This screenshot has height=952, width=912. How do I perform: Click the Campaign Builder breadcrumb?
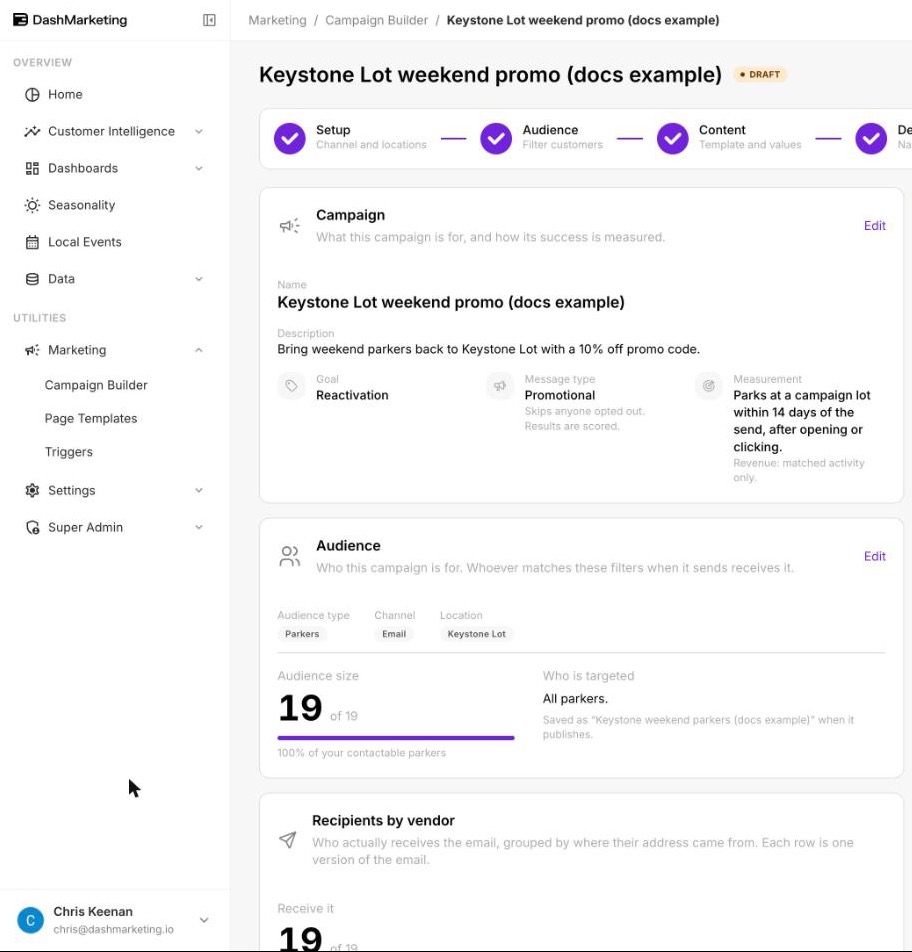376,20
